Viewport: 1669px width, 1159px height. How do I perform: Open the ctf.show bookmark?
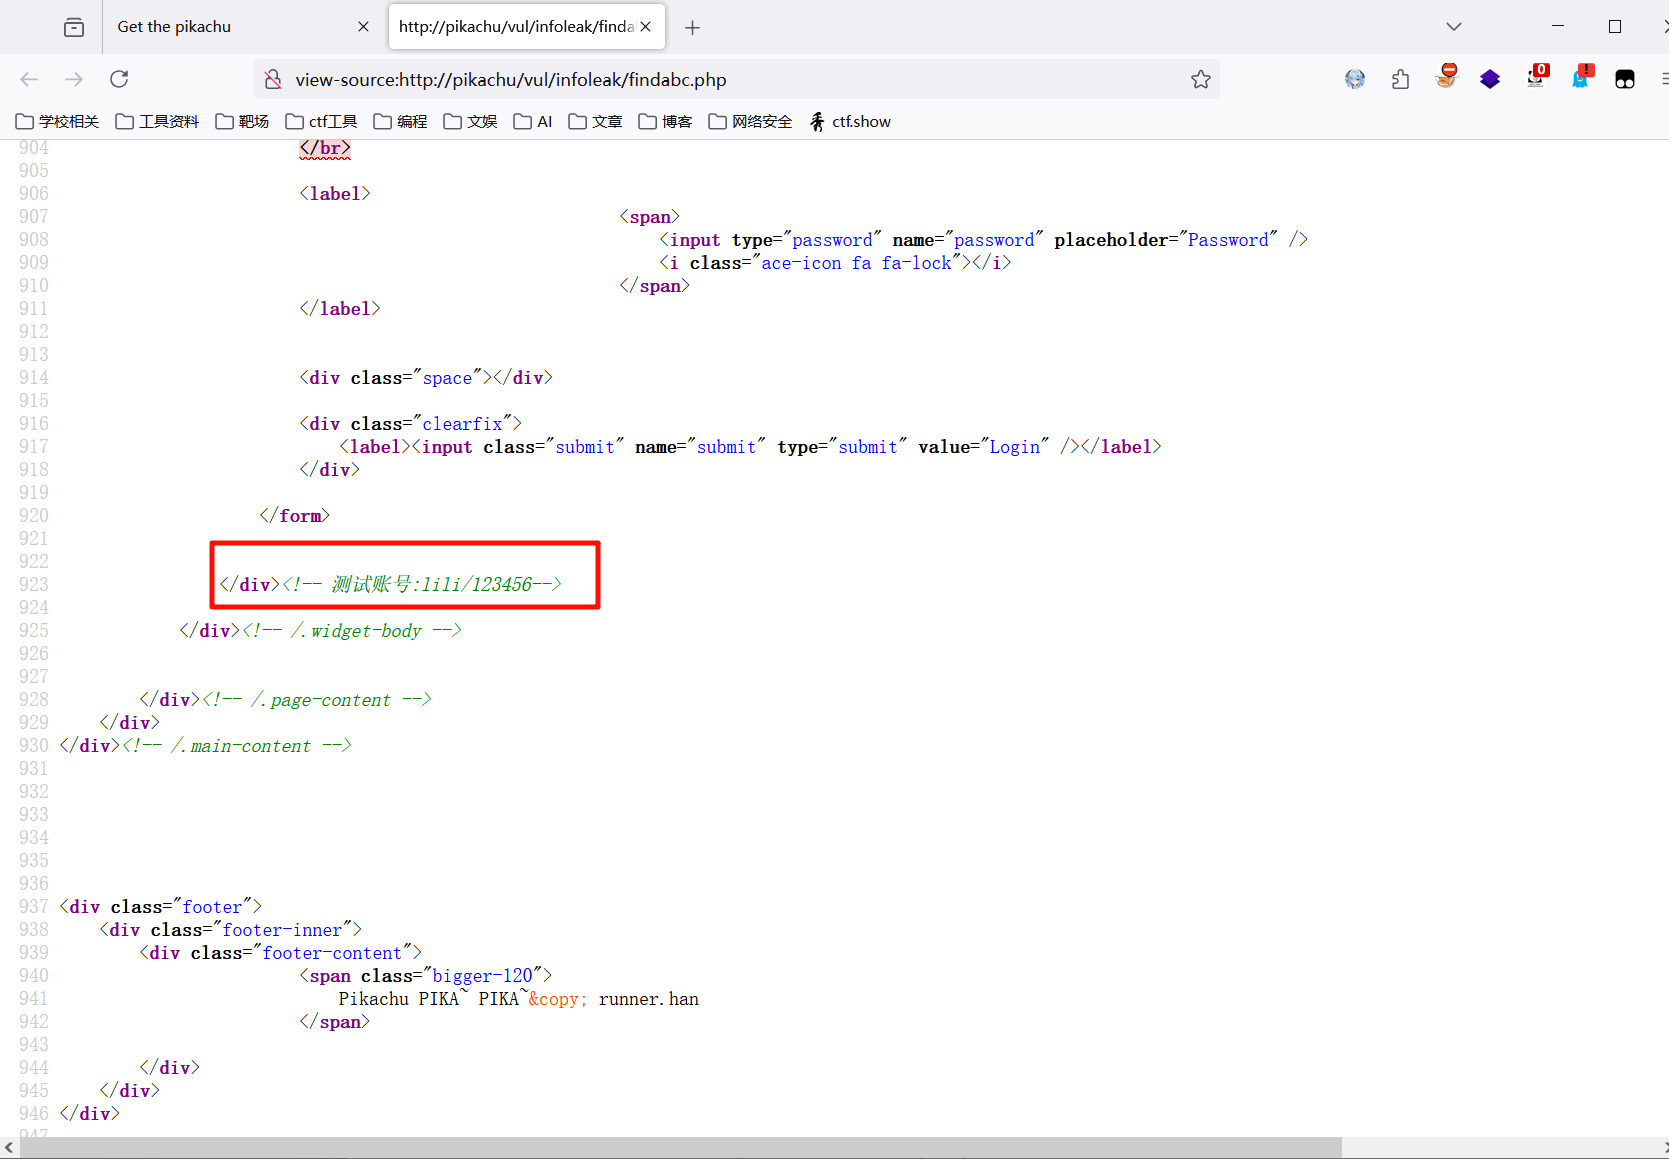click(850, 122)
